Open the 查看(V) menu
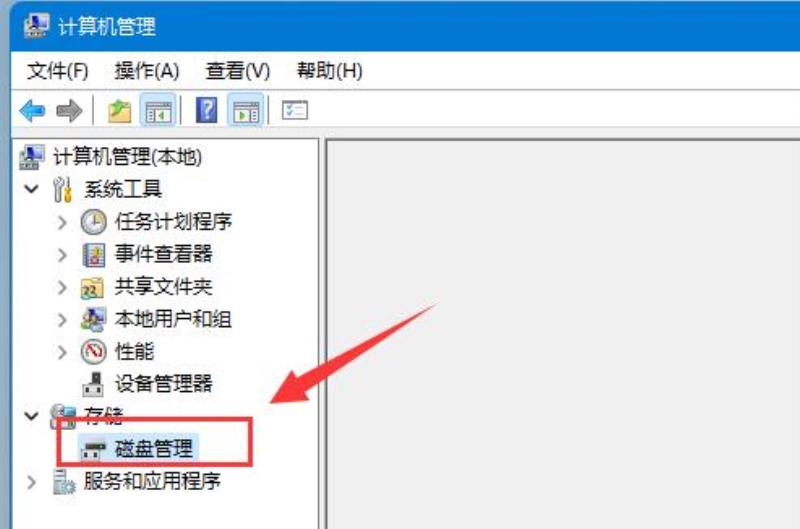 click(x=238, y=70)
